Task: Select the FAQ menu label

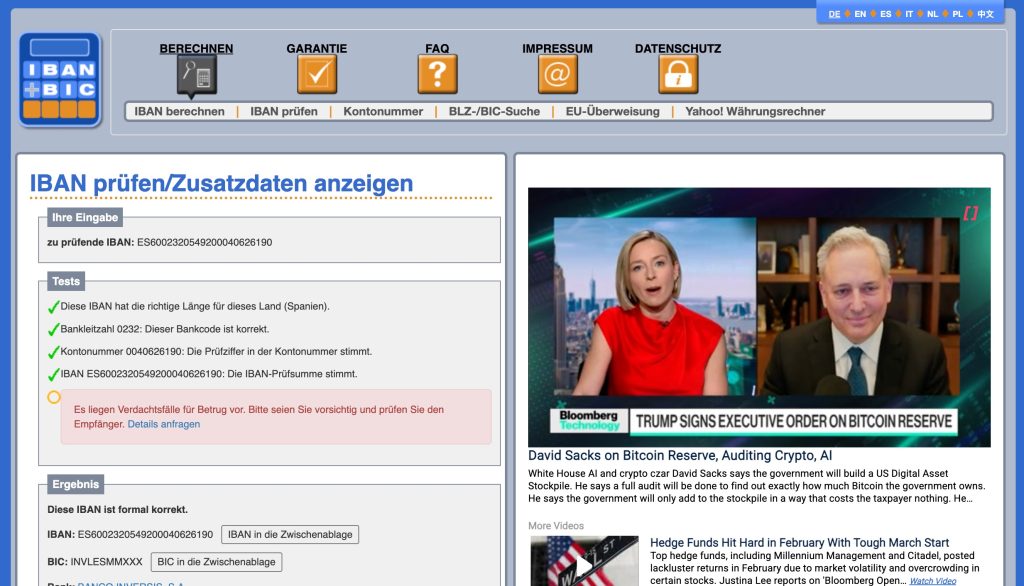Action: [437, 48]
